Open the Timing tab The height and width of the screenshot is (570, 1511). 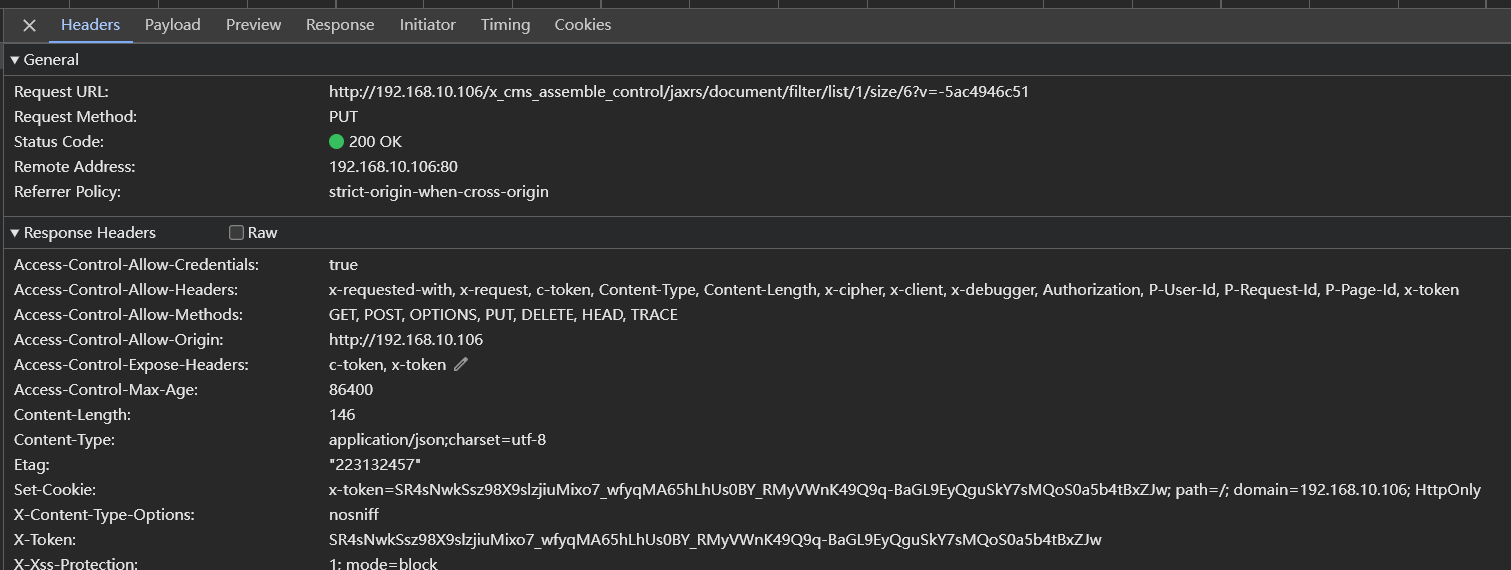coord(505,25)
